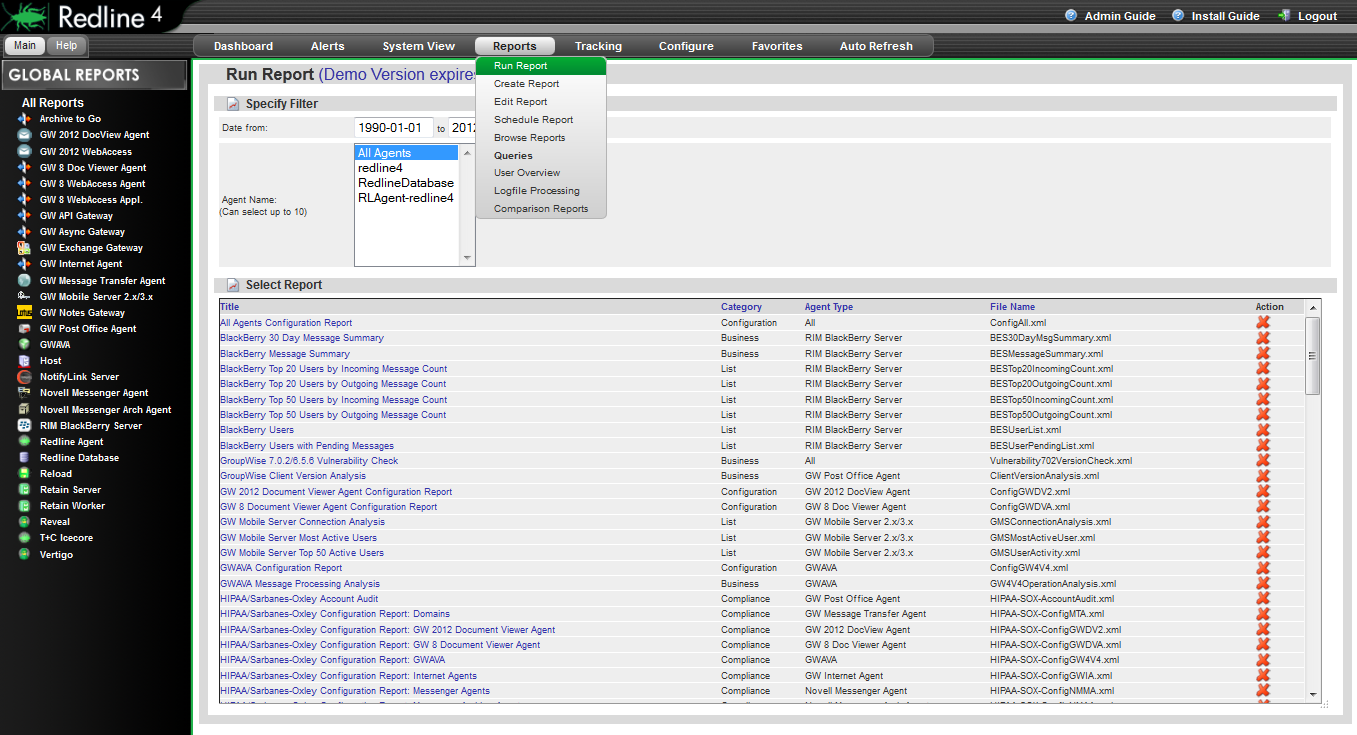Click the down arrow of the report table scrollbar
The image size is (1357, 735).
pyautogui.click(x=1313, y=694)
